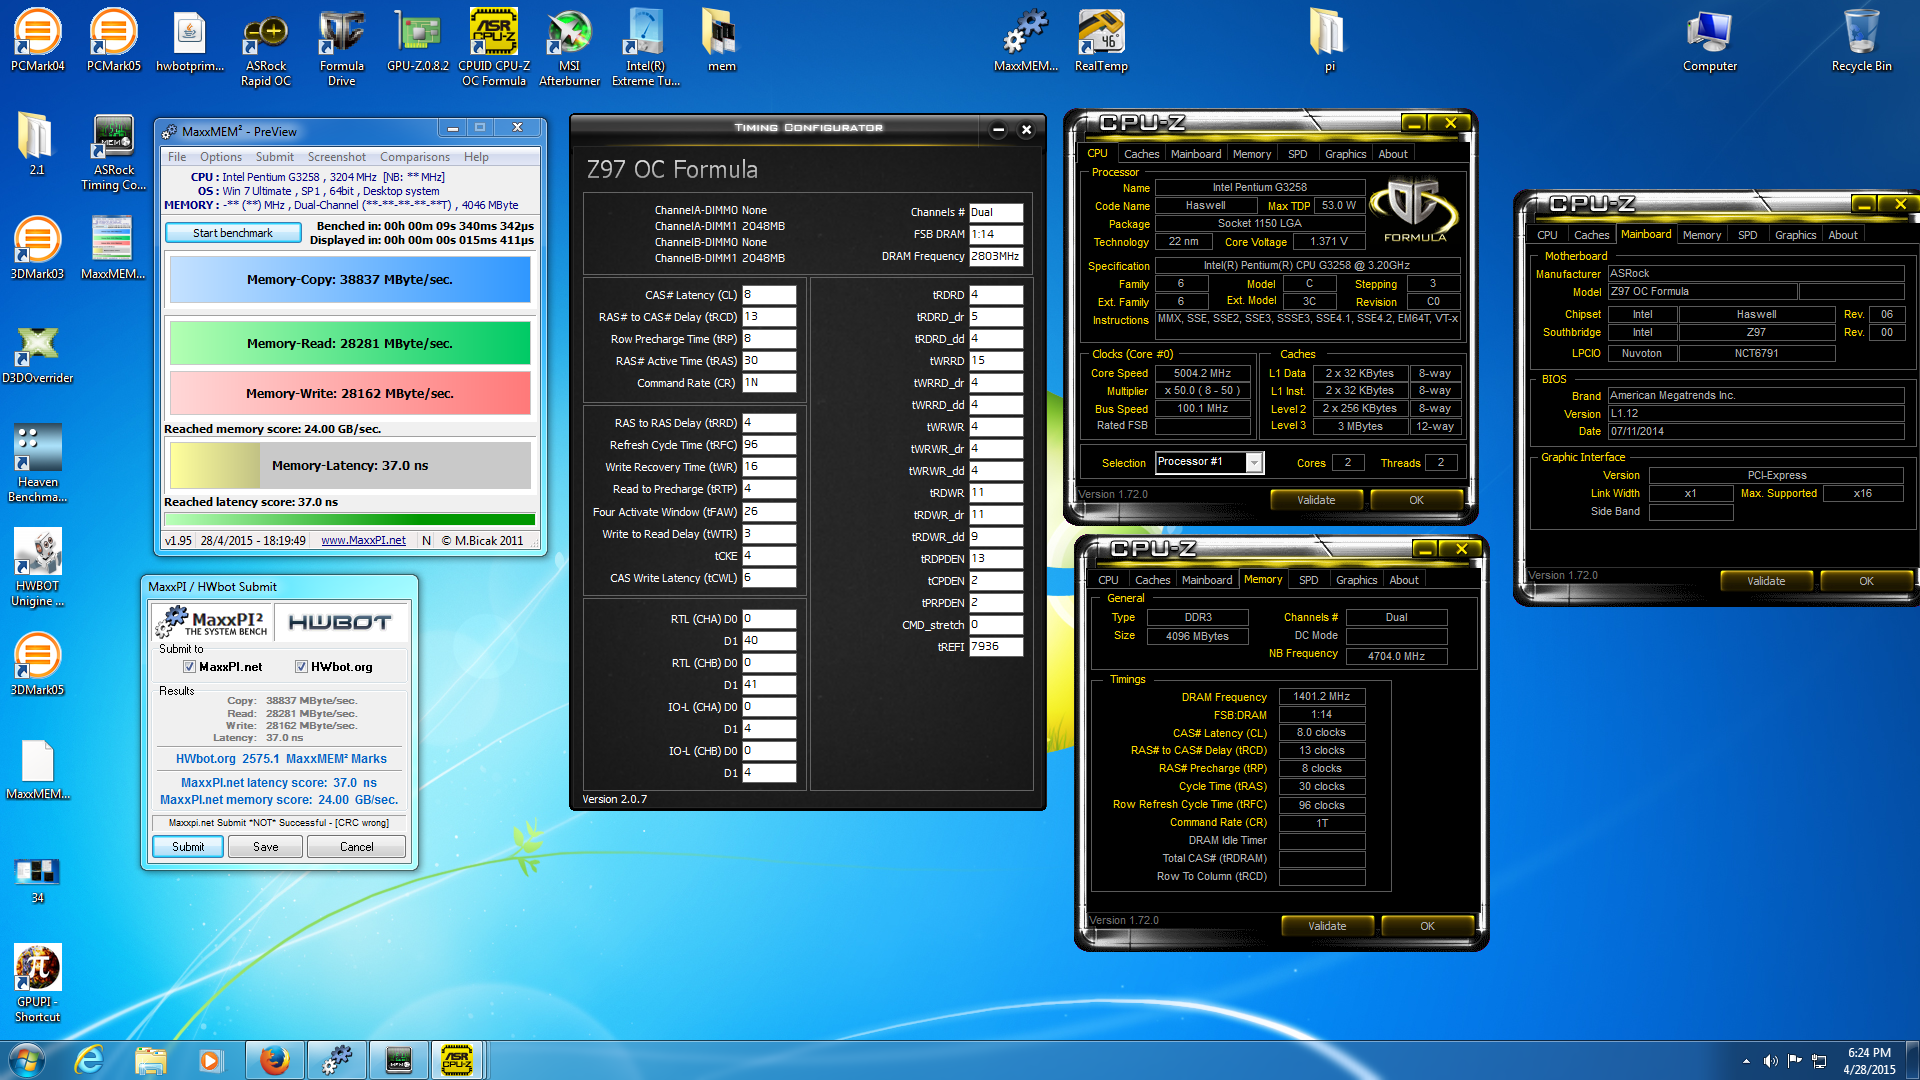The image size is (1920, 1080).
Task: Click Cancel in HWbot Submit dialog
Action: click(x=357, y=847)
